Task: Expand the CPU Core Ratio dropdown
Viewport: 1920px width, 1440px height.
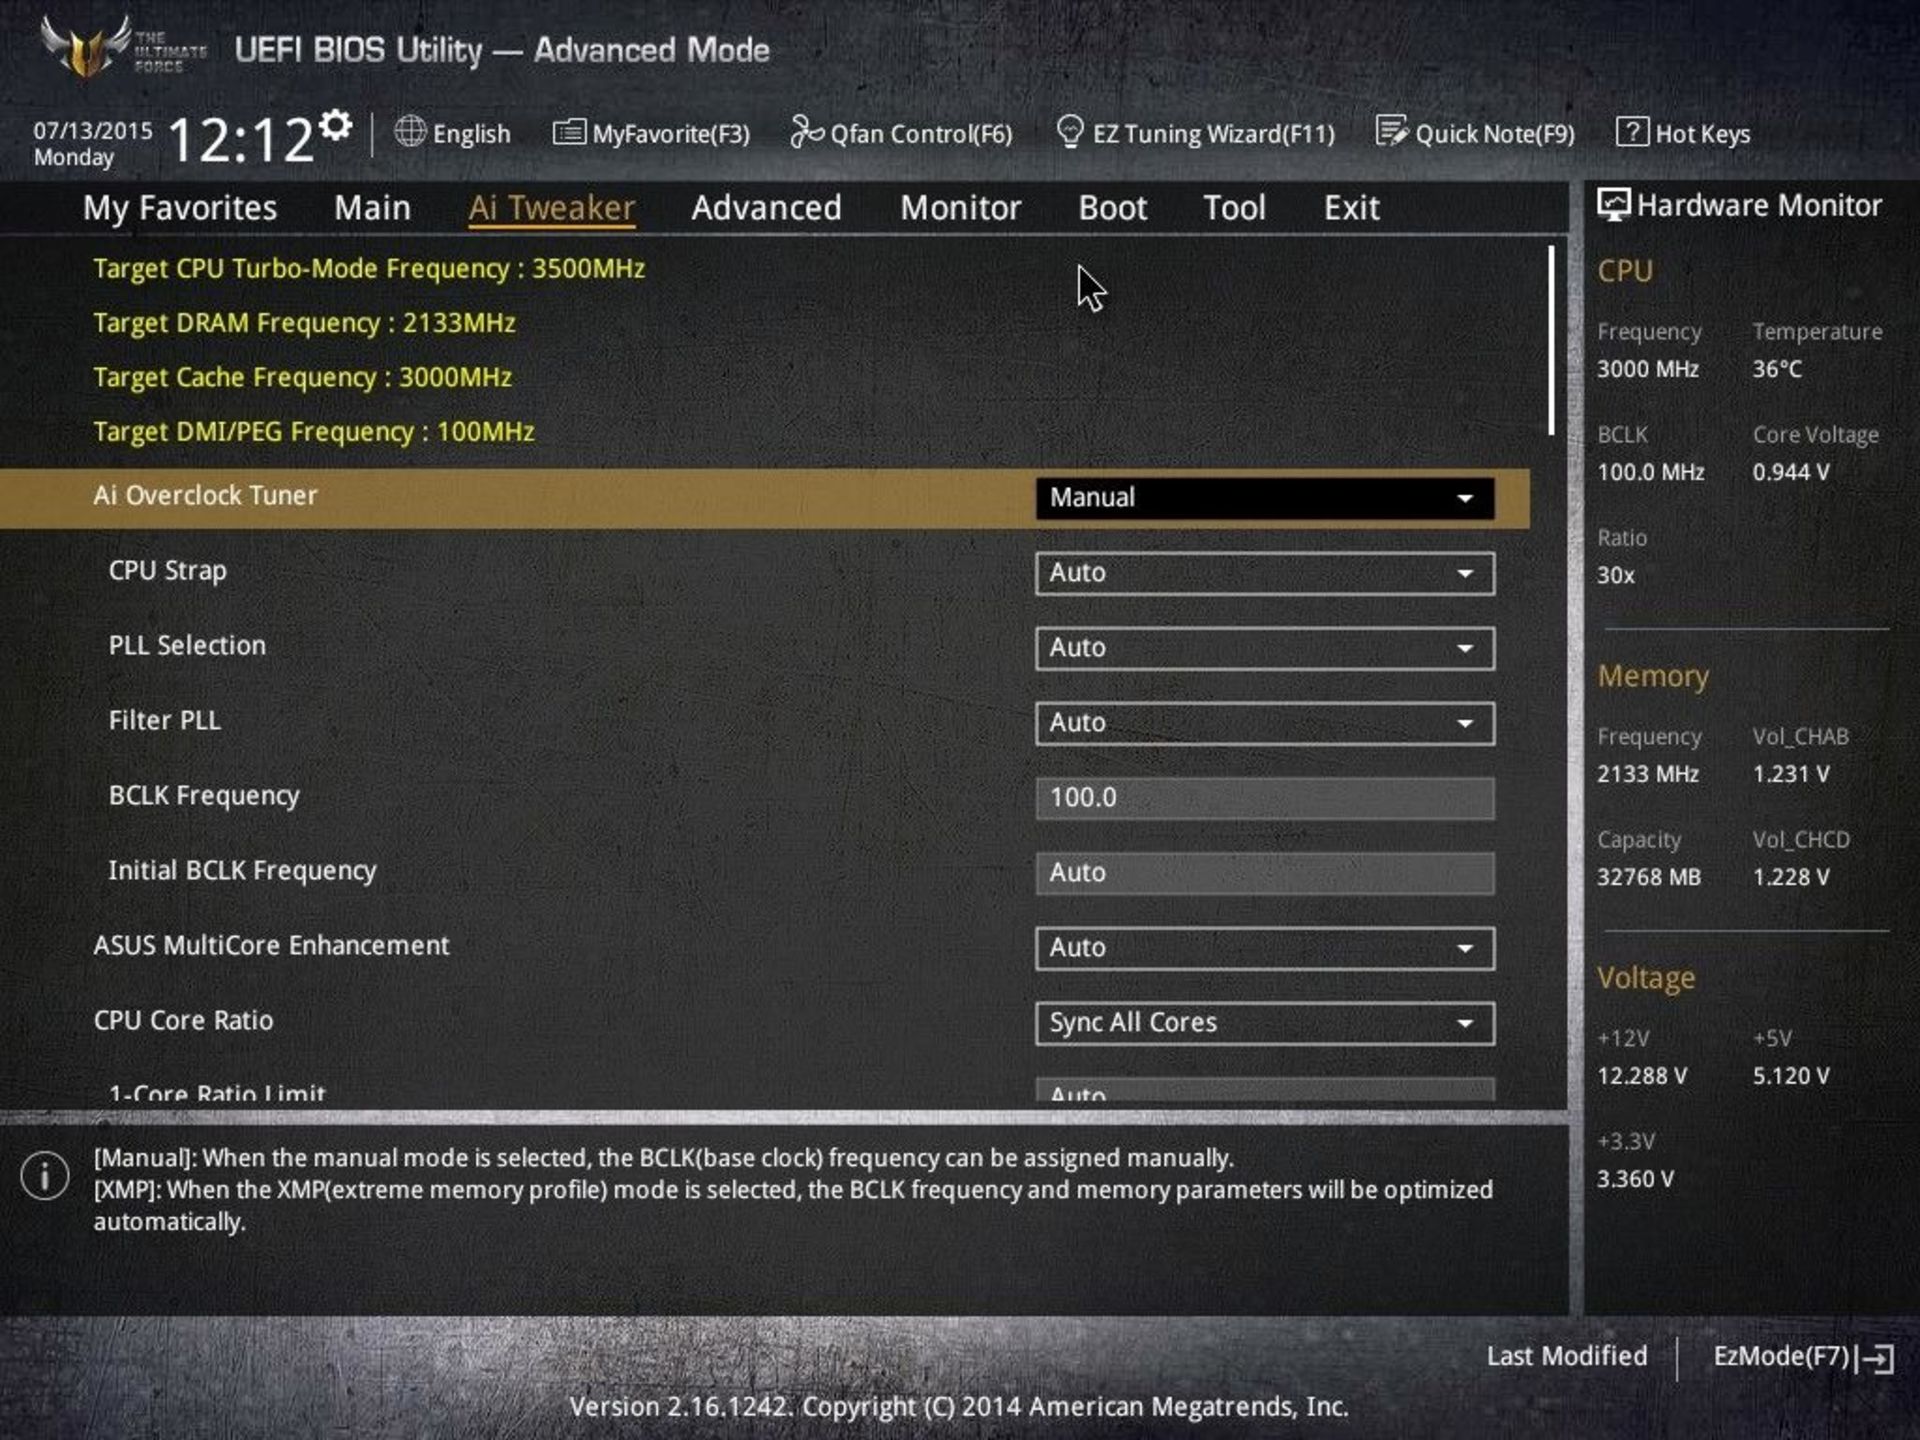Action: coord(1462,1023)
